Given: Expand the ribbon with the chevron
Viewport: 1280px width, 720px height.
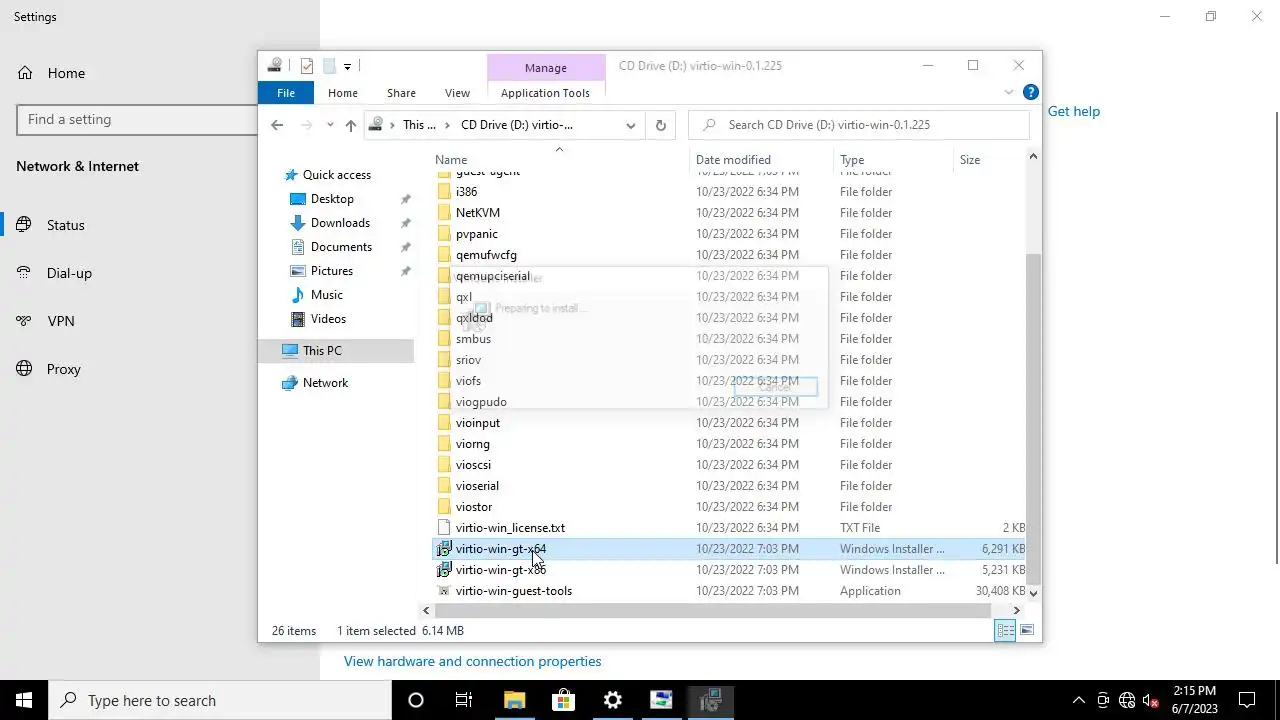Looking at the screenshot, I should click(1009, 92).
